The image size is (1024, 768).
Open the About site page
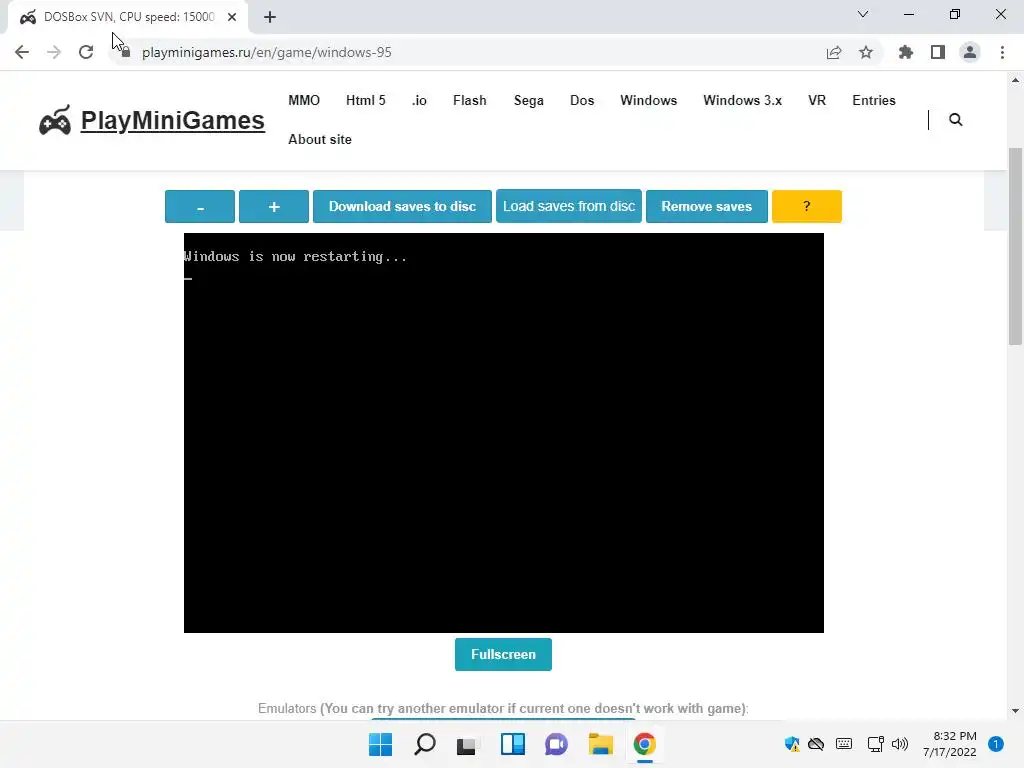(320, 140)
